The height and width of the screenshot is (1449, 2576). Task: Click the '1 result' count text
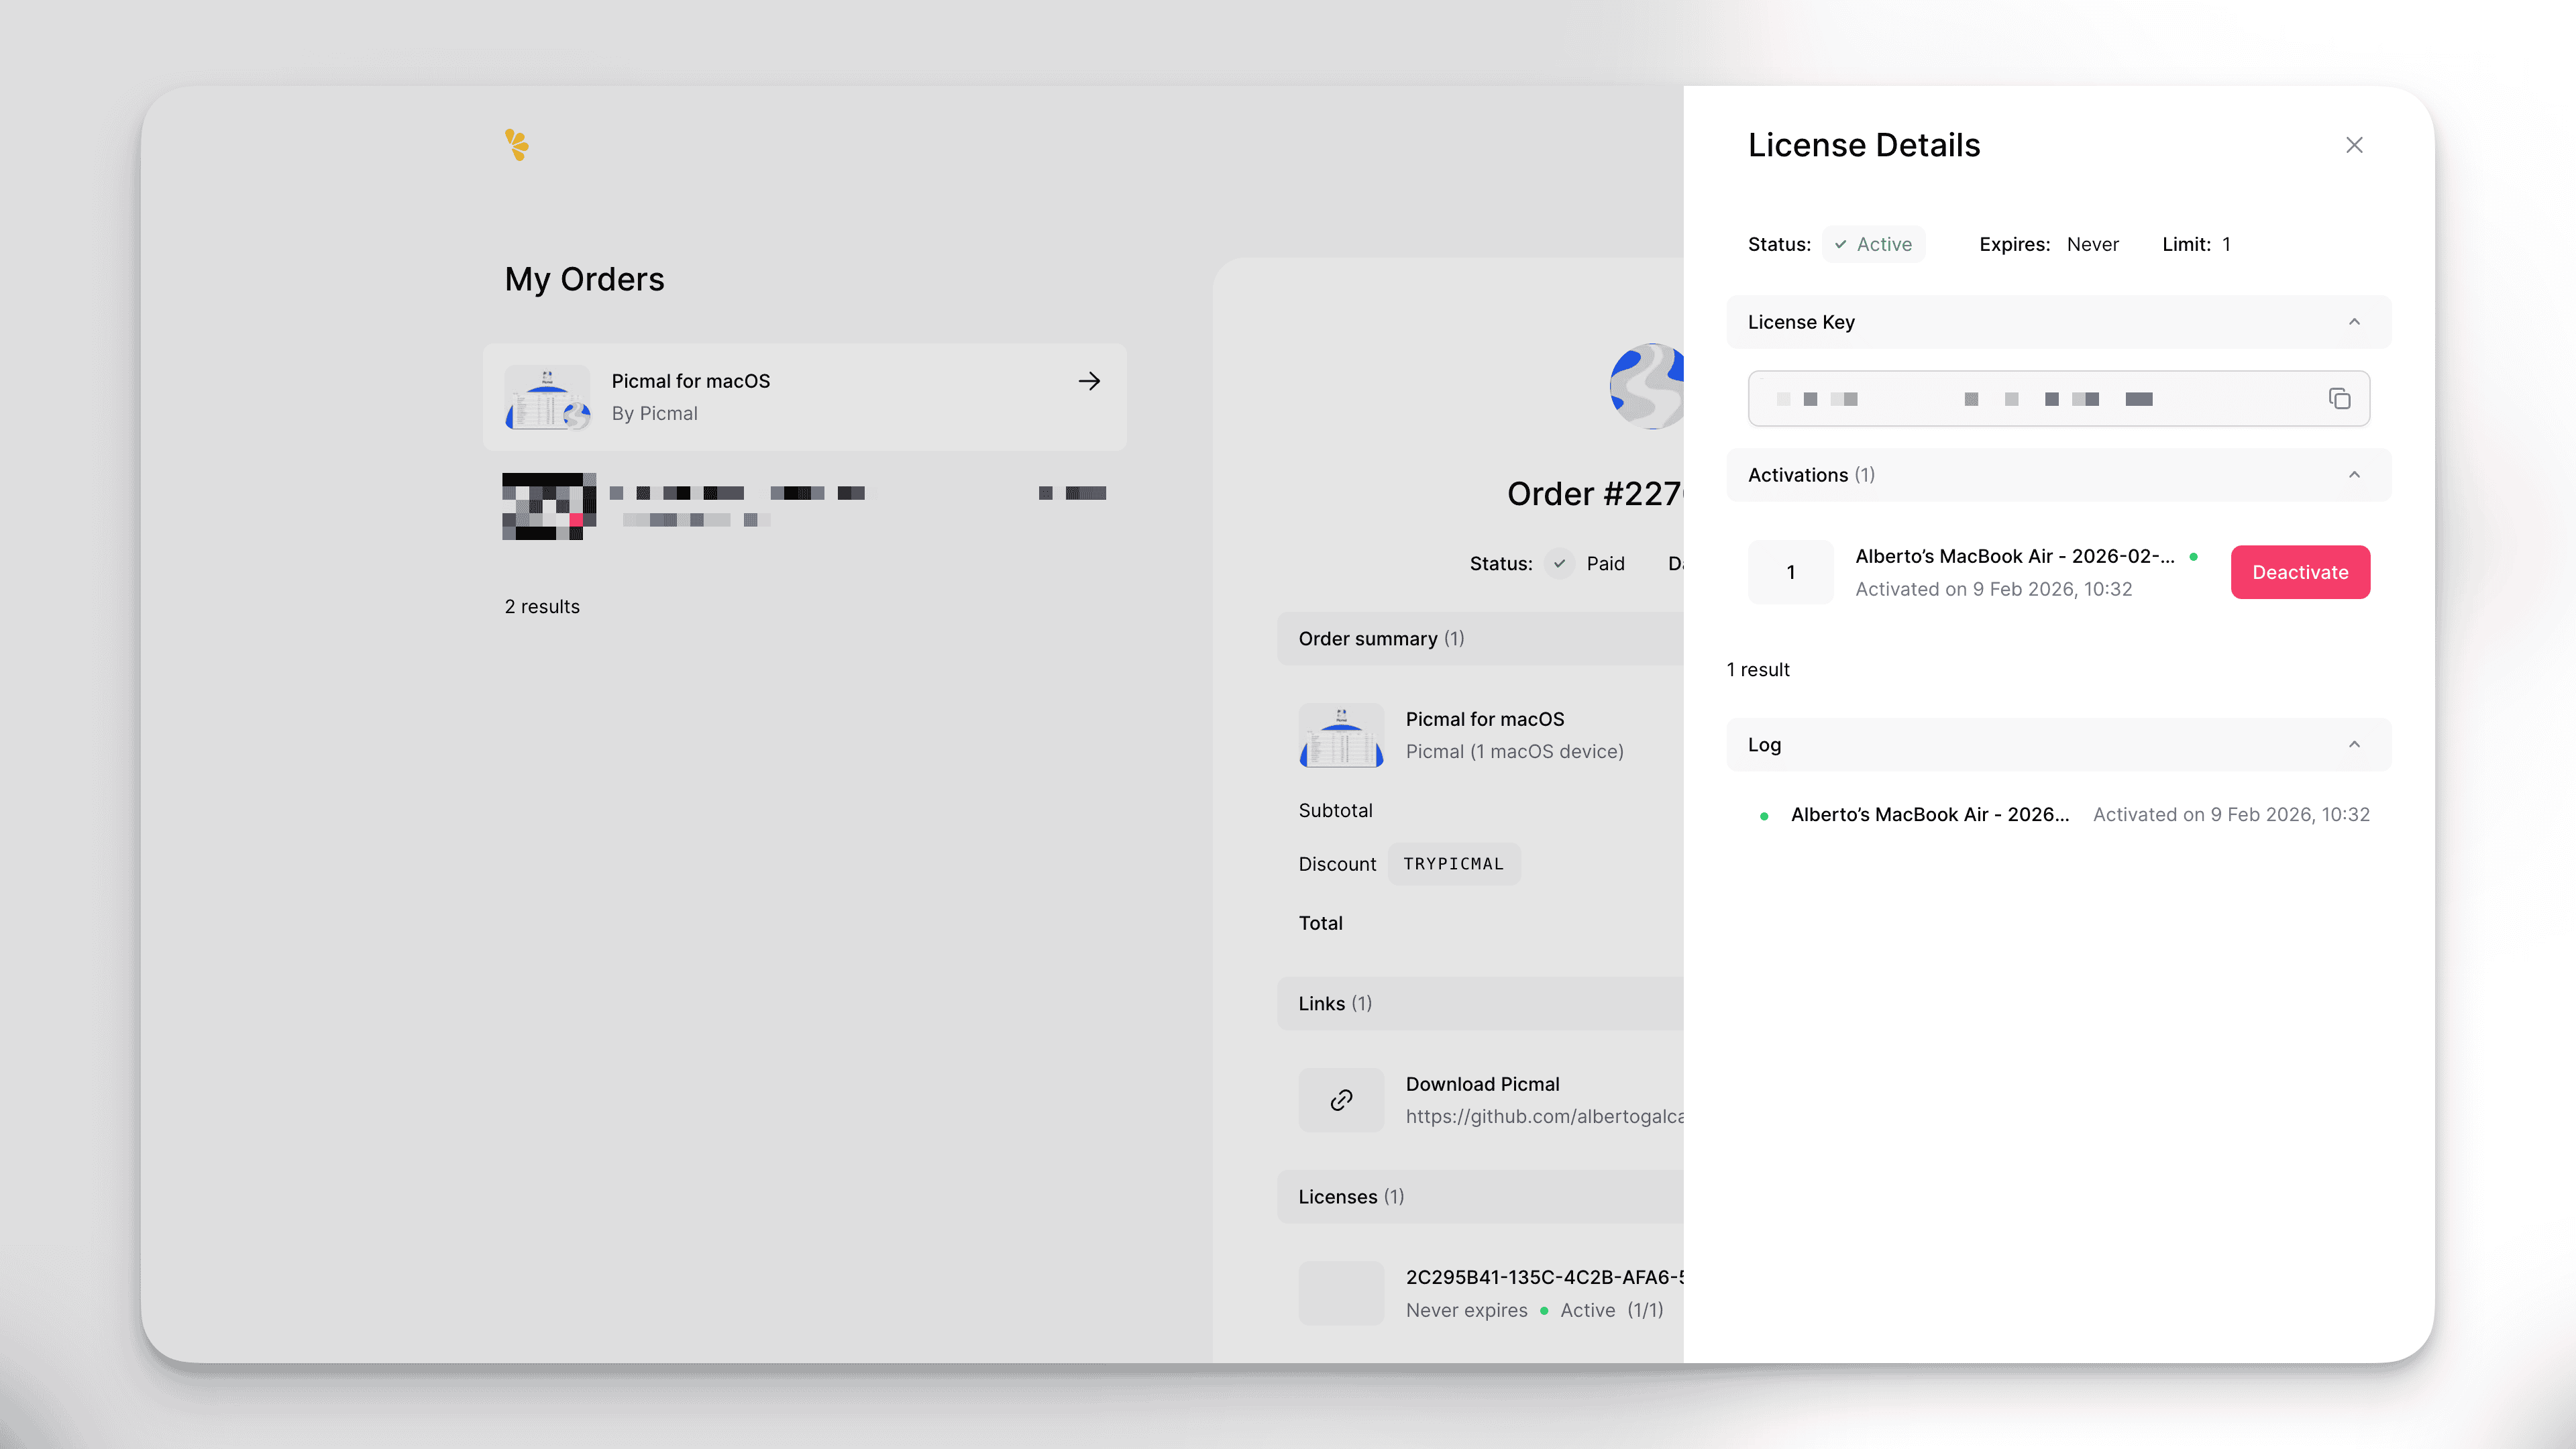click(x=1757, y=670)
